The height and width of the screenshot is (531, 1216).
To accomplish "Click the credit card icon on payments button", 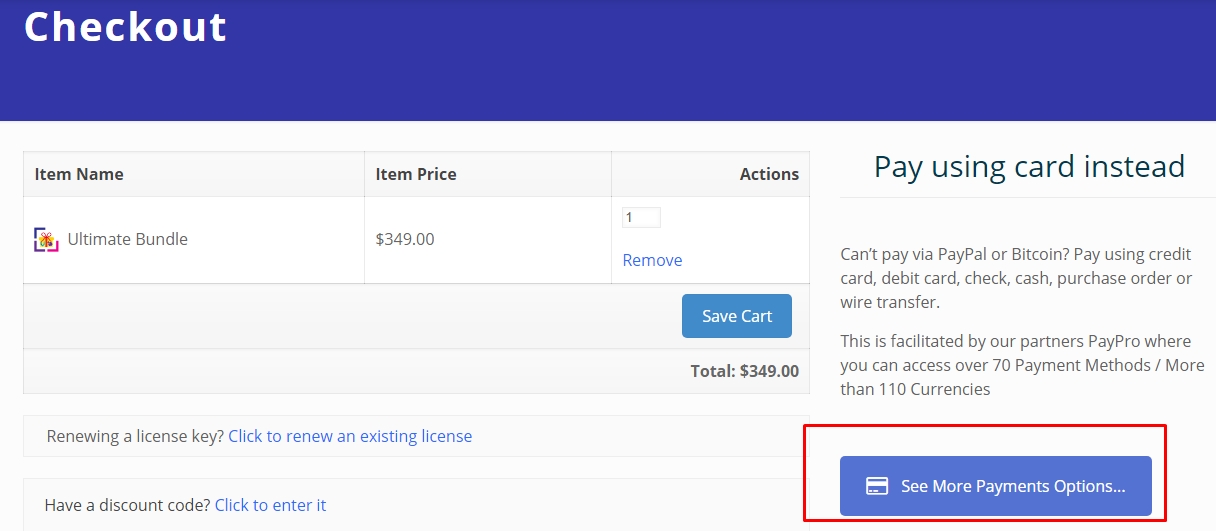I will tap(877, 487).
